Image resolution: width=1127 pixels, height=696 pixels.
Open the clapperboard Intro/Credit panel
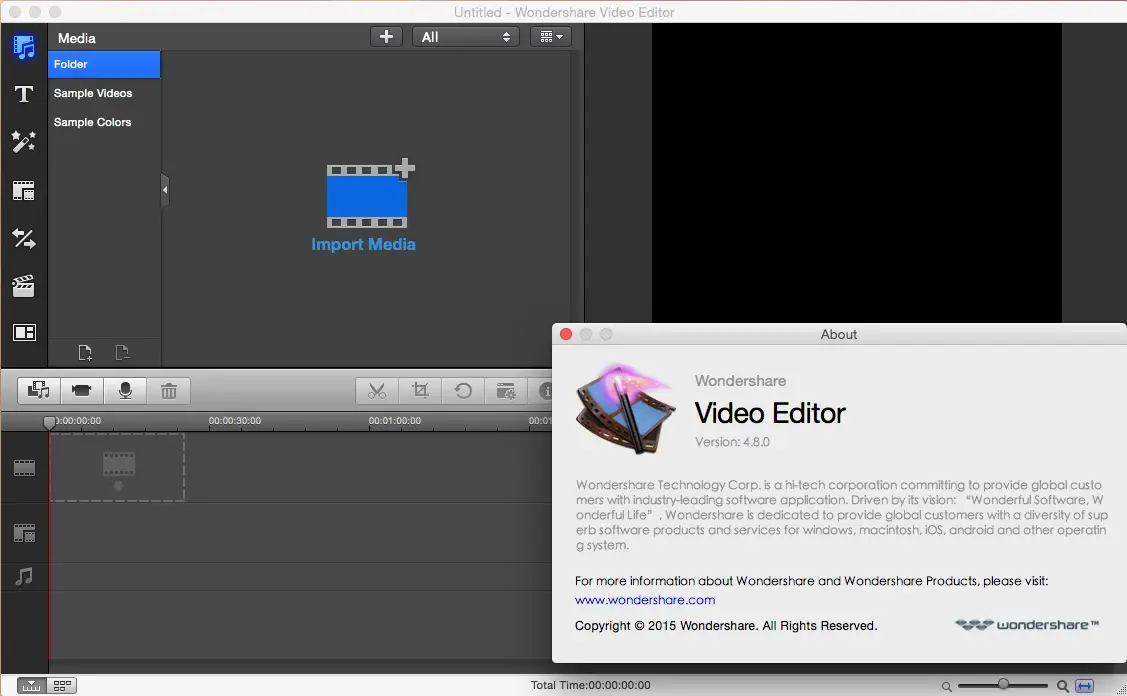coord(24,286)
